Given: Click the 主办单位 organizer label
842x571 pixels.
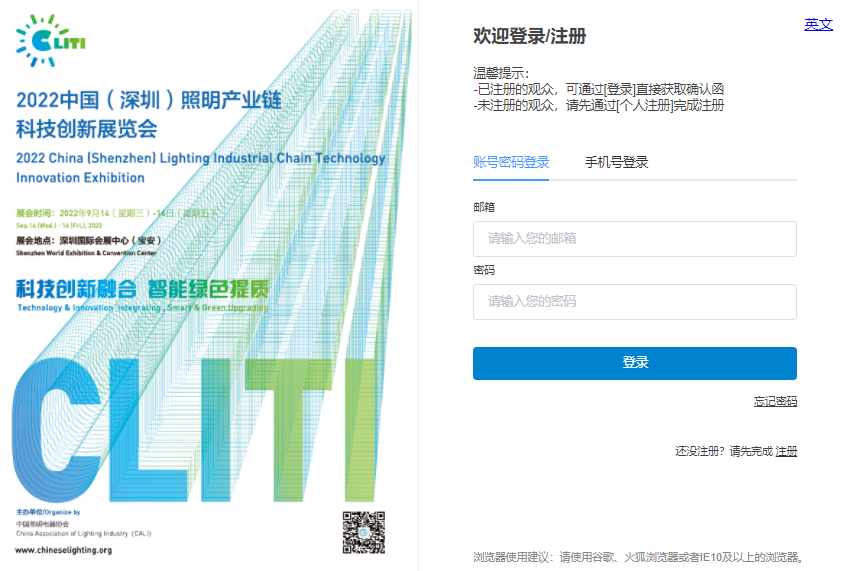Looking at the screenshot, I should click(x=48, y=512).
